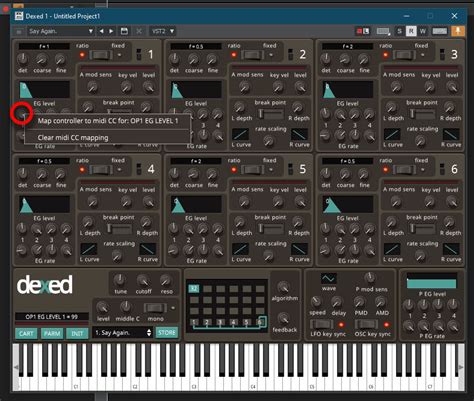Screen dimensions: 474x401
Task: Choose 'Clear midi CC mapping' menu entry
Action: tap(107, 137)
